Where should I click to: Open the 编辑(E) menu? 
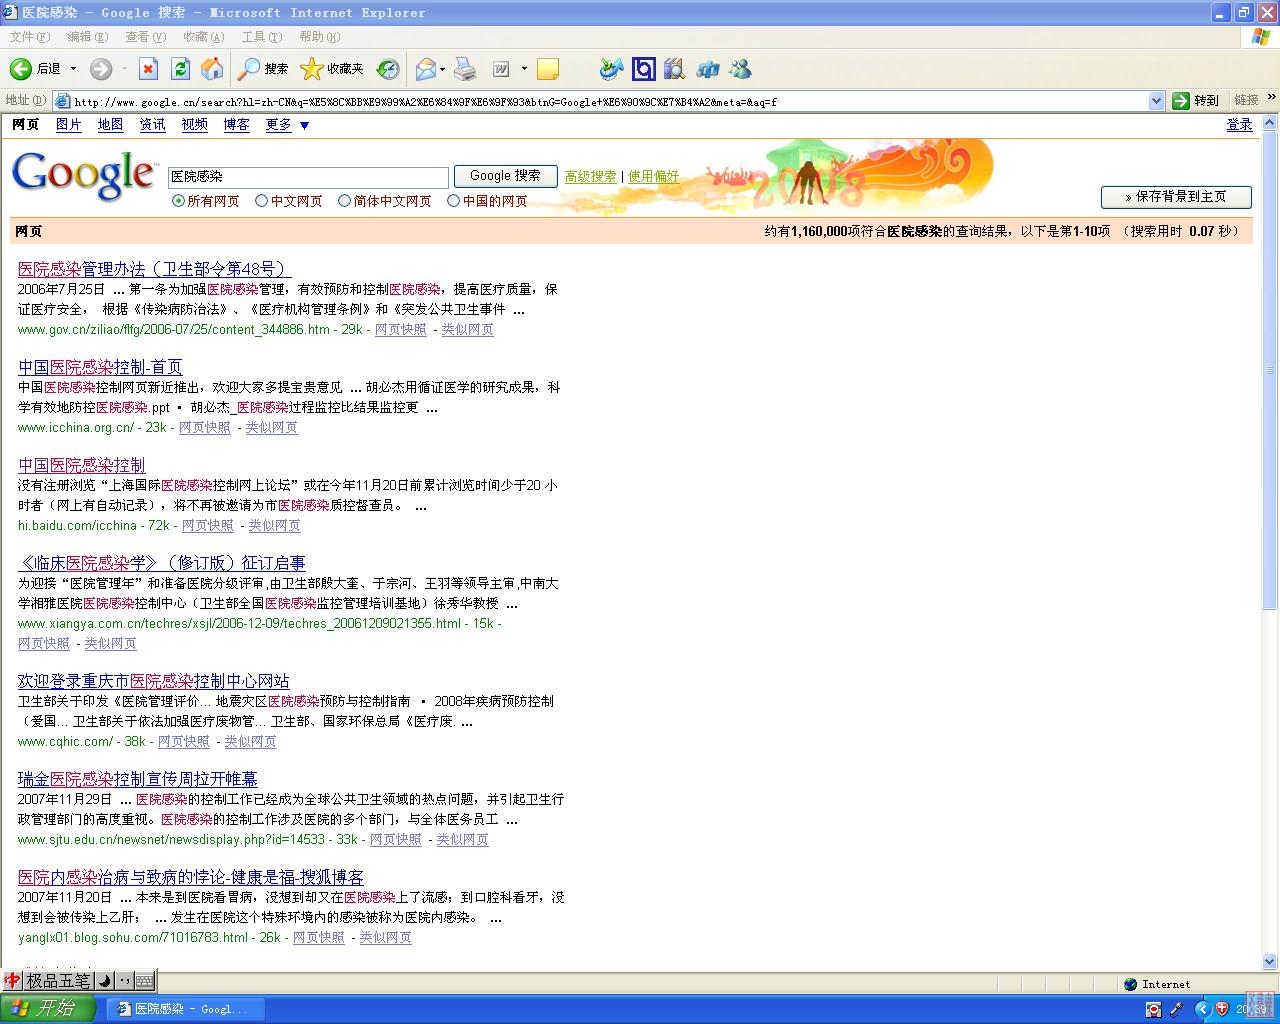click(87, 37)
